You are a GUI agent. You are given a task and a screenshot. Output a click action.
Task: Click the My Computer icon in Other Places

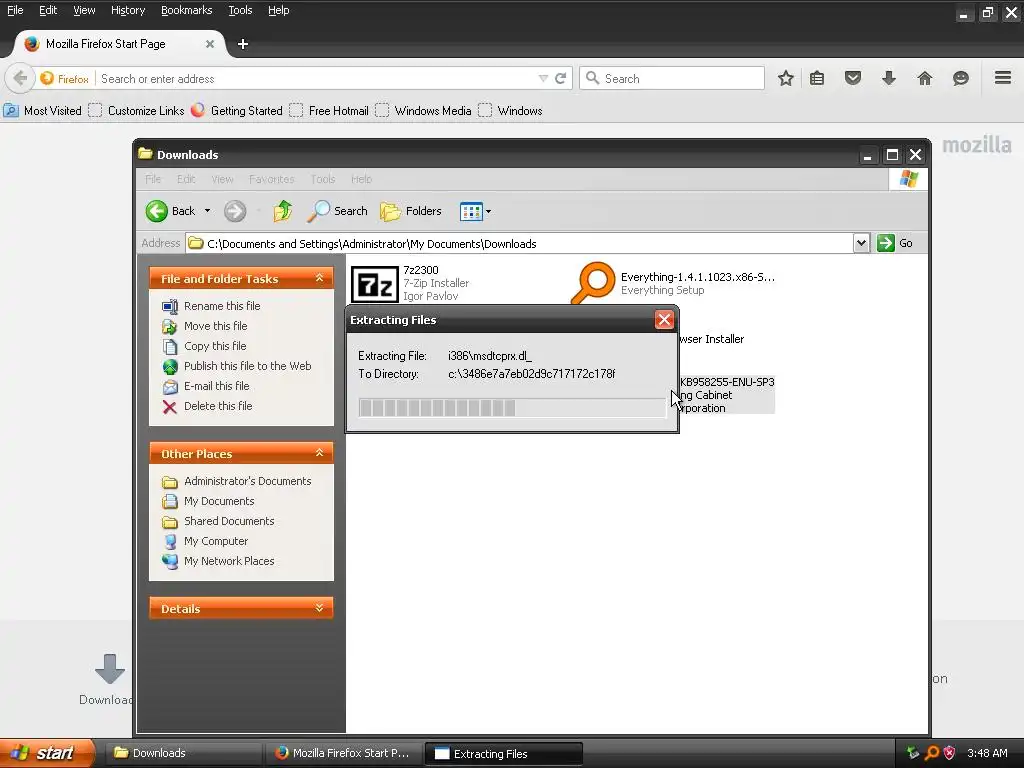(x=170, y=541)
